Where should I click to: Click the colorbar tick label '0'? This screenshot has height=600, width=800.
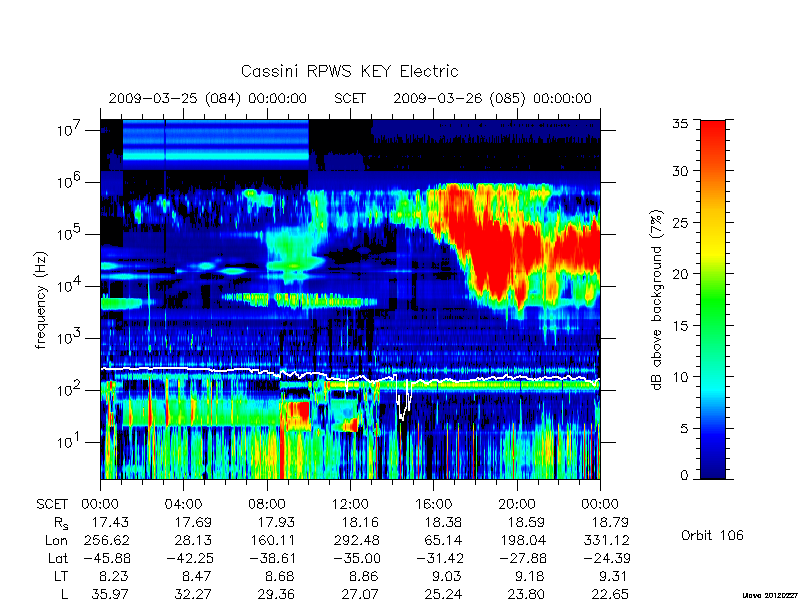coord(684,475)
